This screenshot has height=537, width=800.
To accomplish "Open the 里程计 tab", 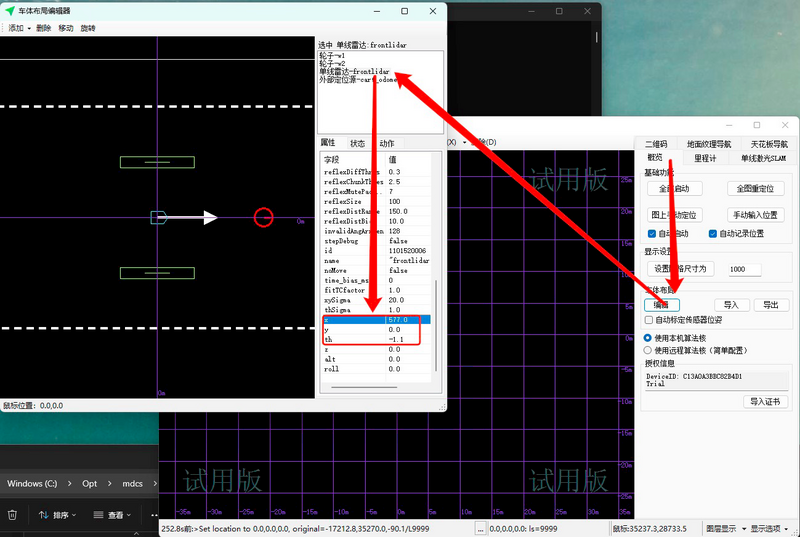I will click(x=704, y=158).
